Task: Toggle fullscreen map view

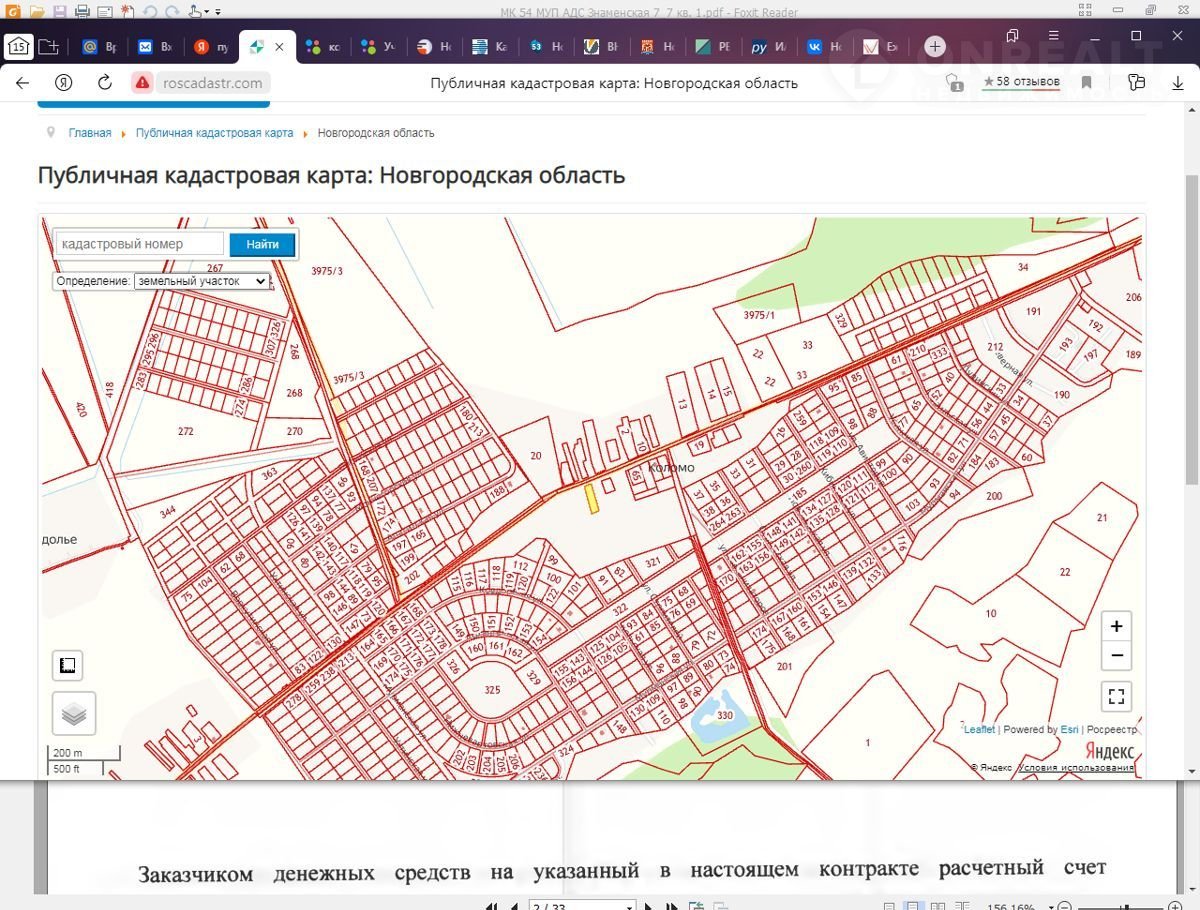Action: click(x=1116, y=696)
